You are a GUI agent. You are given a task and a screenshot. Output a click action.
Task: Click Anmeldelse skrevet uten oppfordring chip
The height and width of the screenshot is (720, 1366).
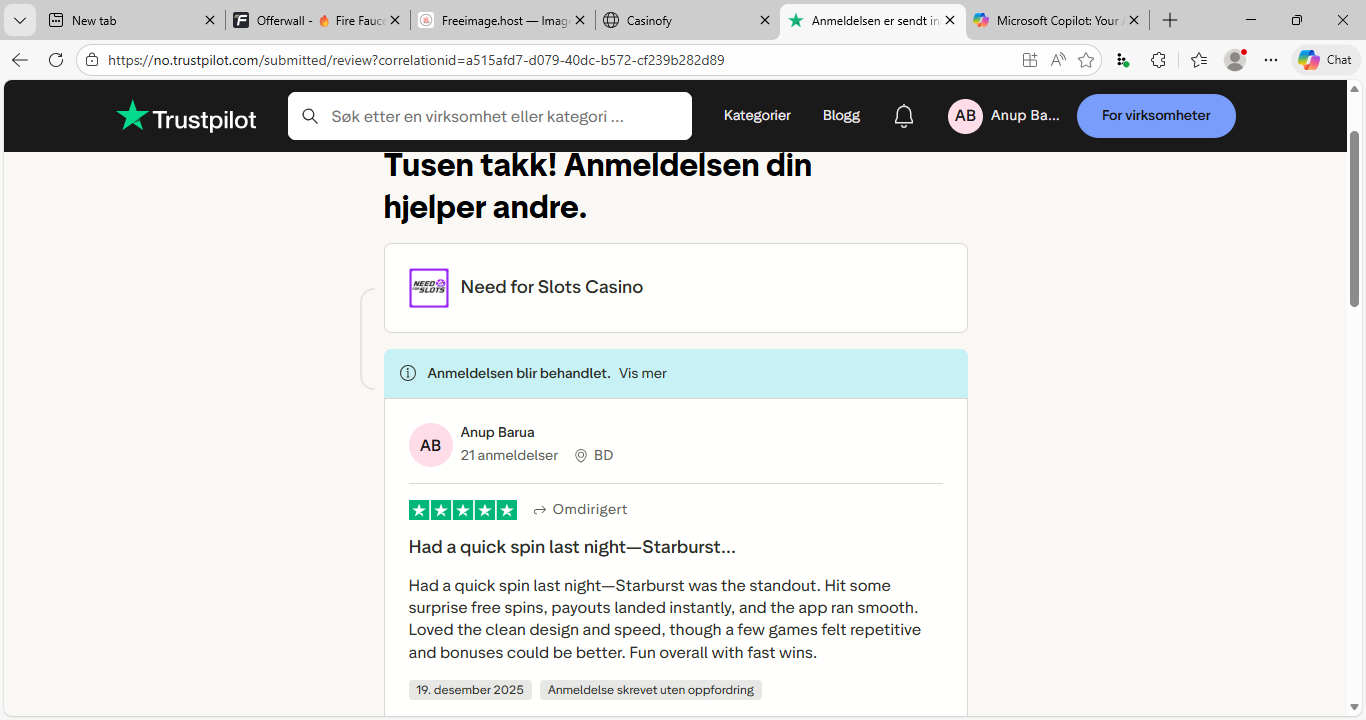[x=651, y=690]
